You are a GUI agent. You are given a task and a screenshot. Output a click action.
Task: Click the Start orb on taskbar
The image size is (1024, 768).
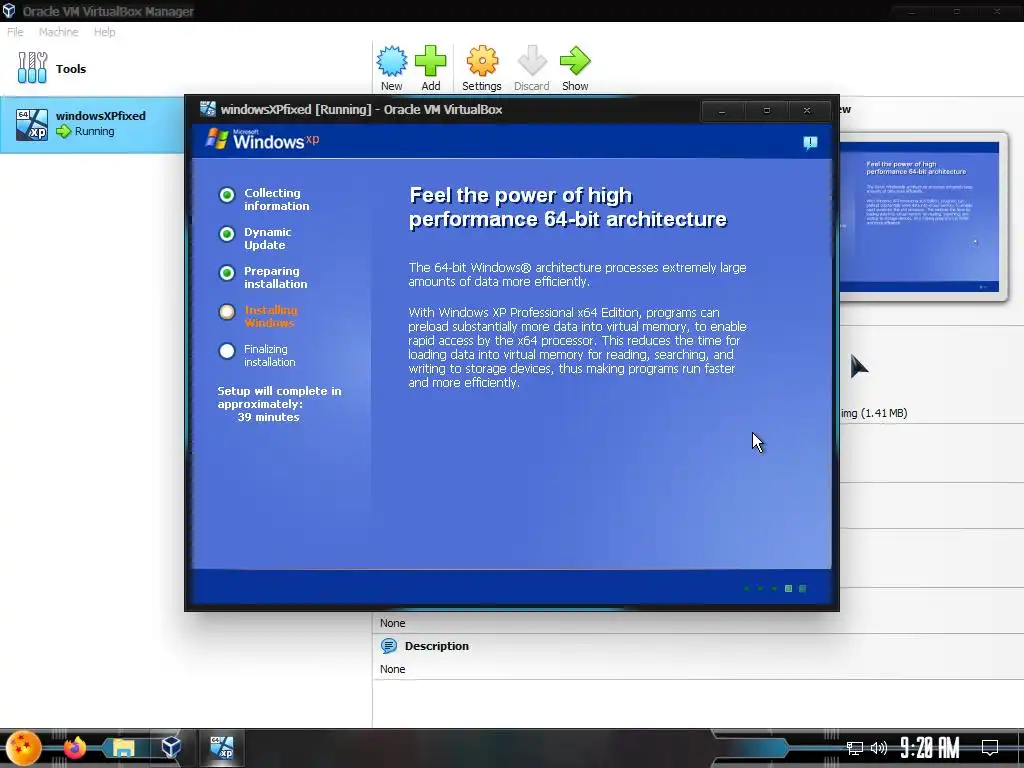24,748
